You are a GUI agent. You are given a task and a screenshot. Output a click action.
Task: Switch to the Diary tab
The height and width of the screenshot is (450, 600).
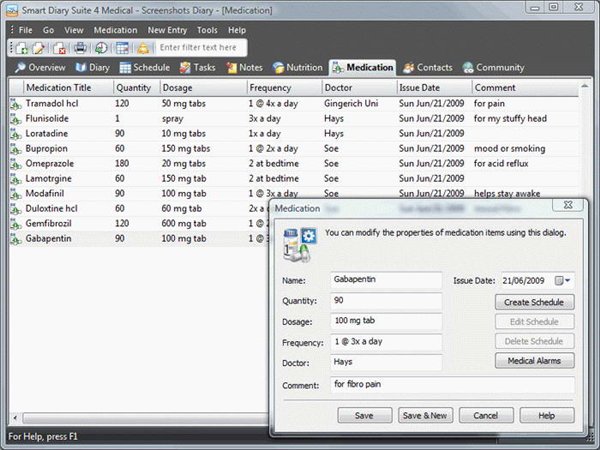coord(93,68)
